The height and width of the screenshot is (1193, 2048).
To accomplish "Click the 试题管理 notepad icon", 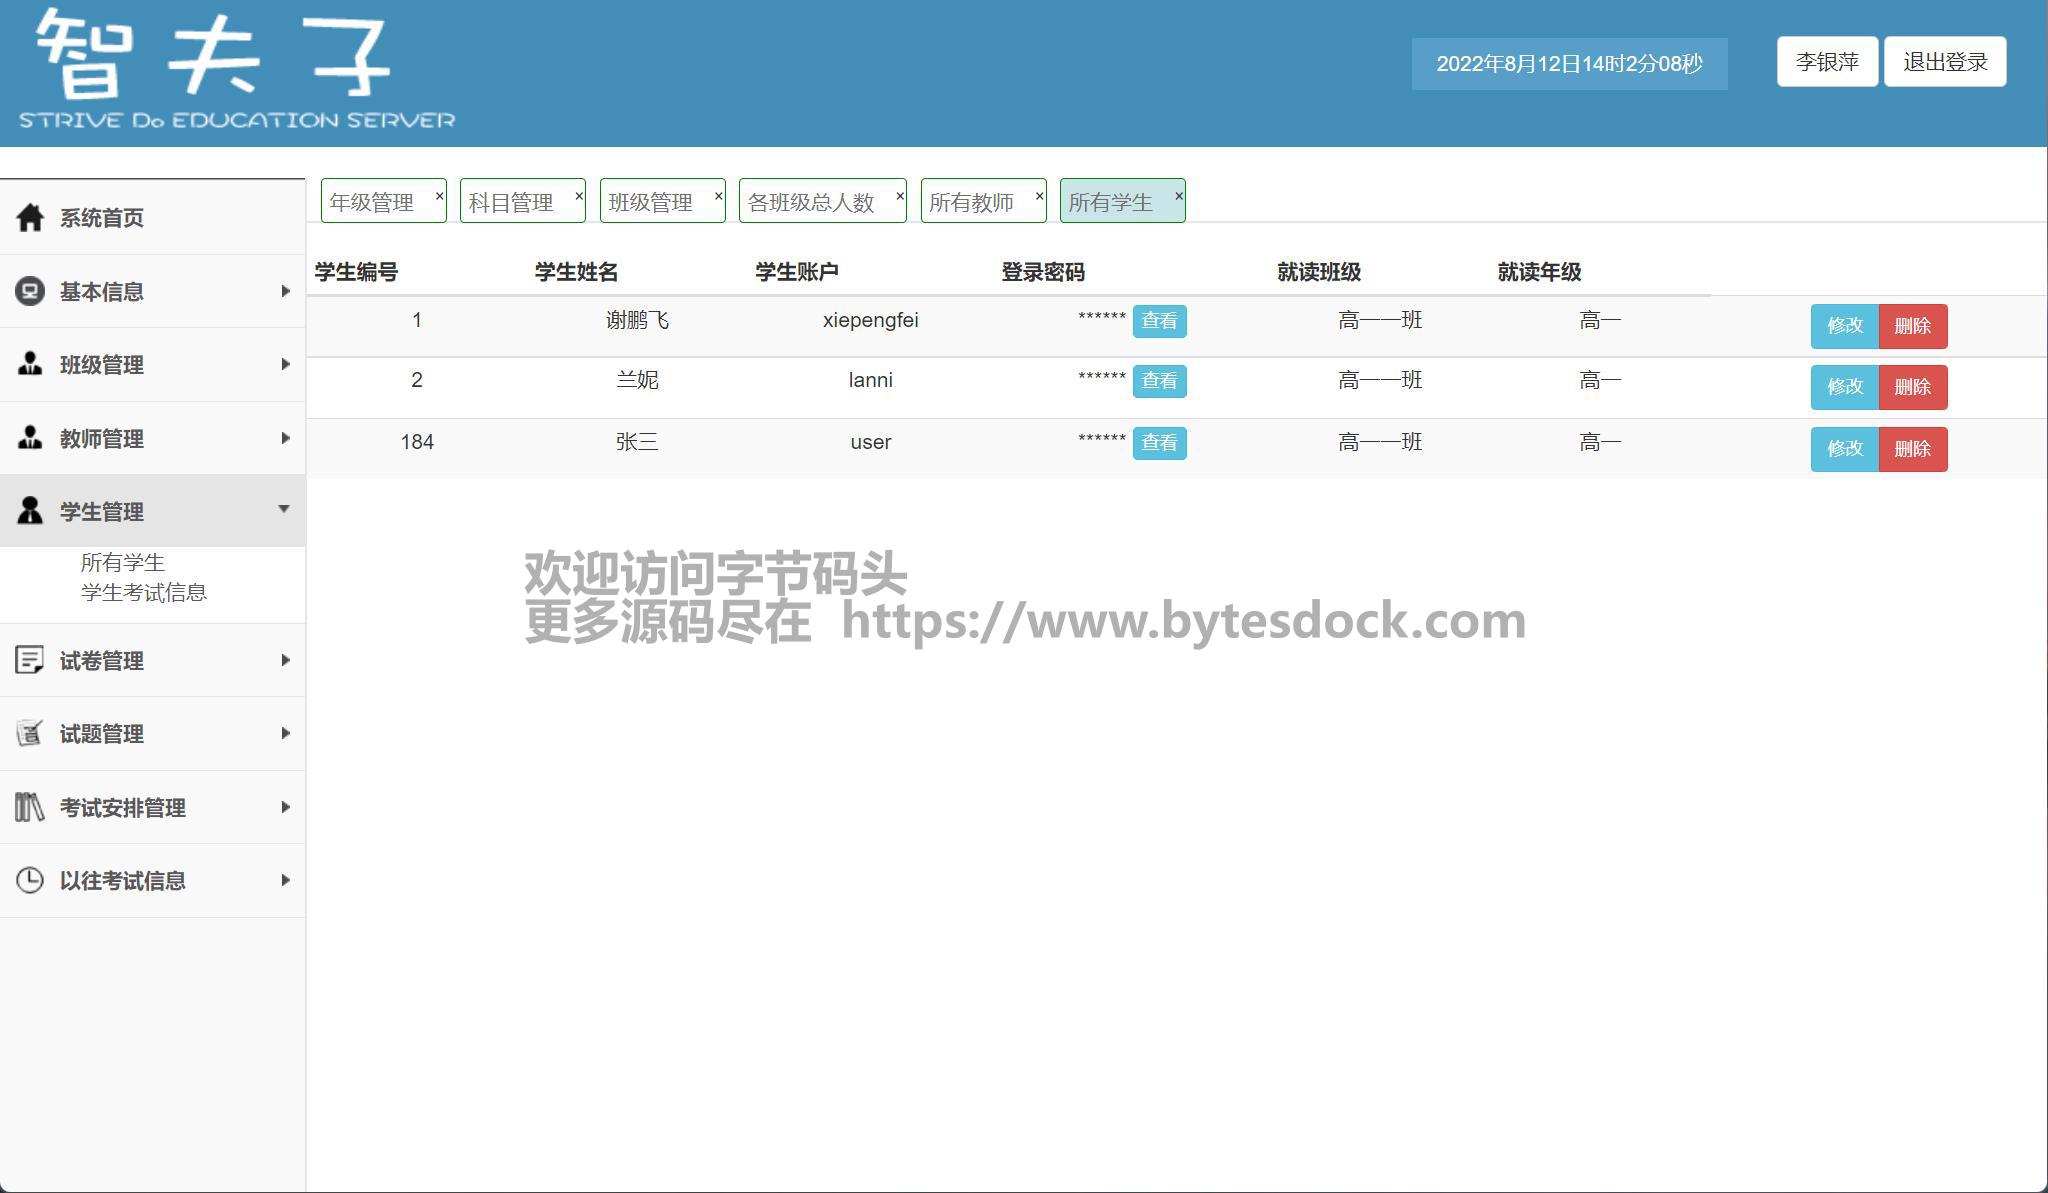I will tap(30, 733).
